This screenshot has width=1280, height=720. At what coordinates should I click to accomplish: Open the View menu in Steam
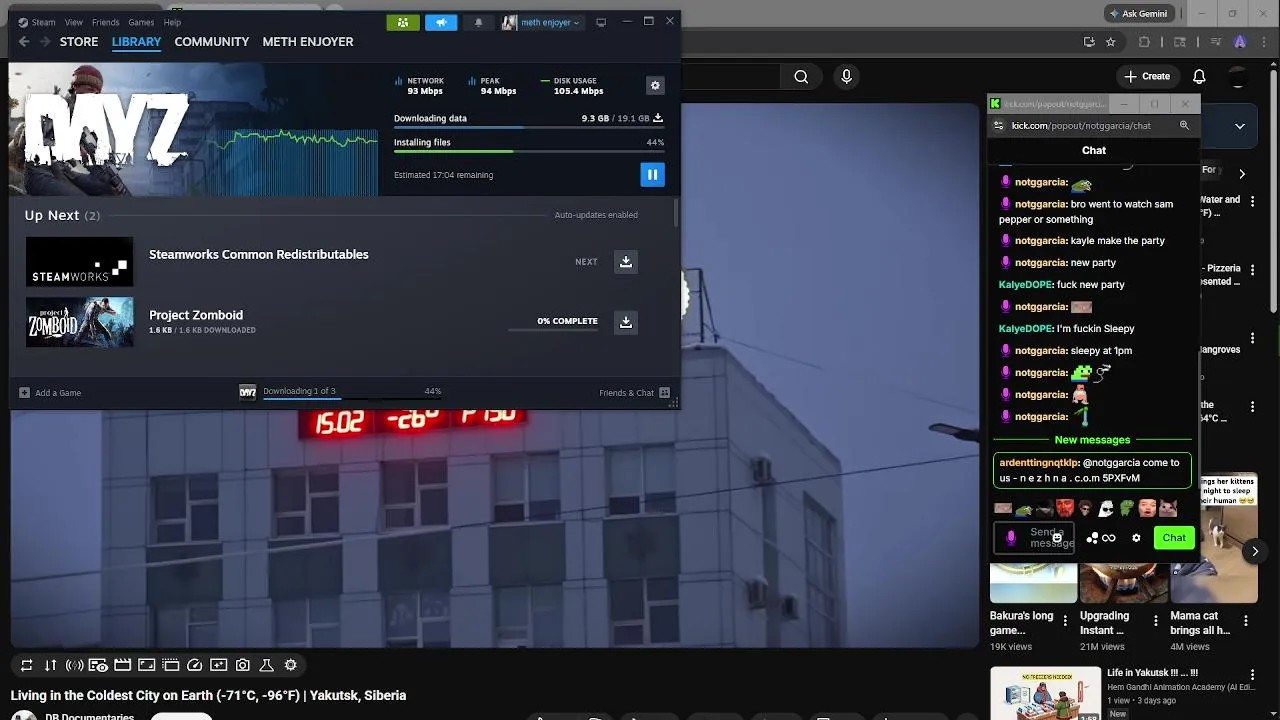pyautogui.click(x=74, y=22)
